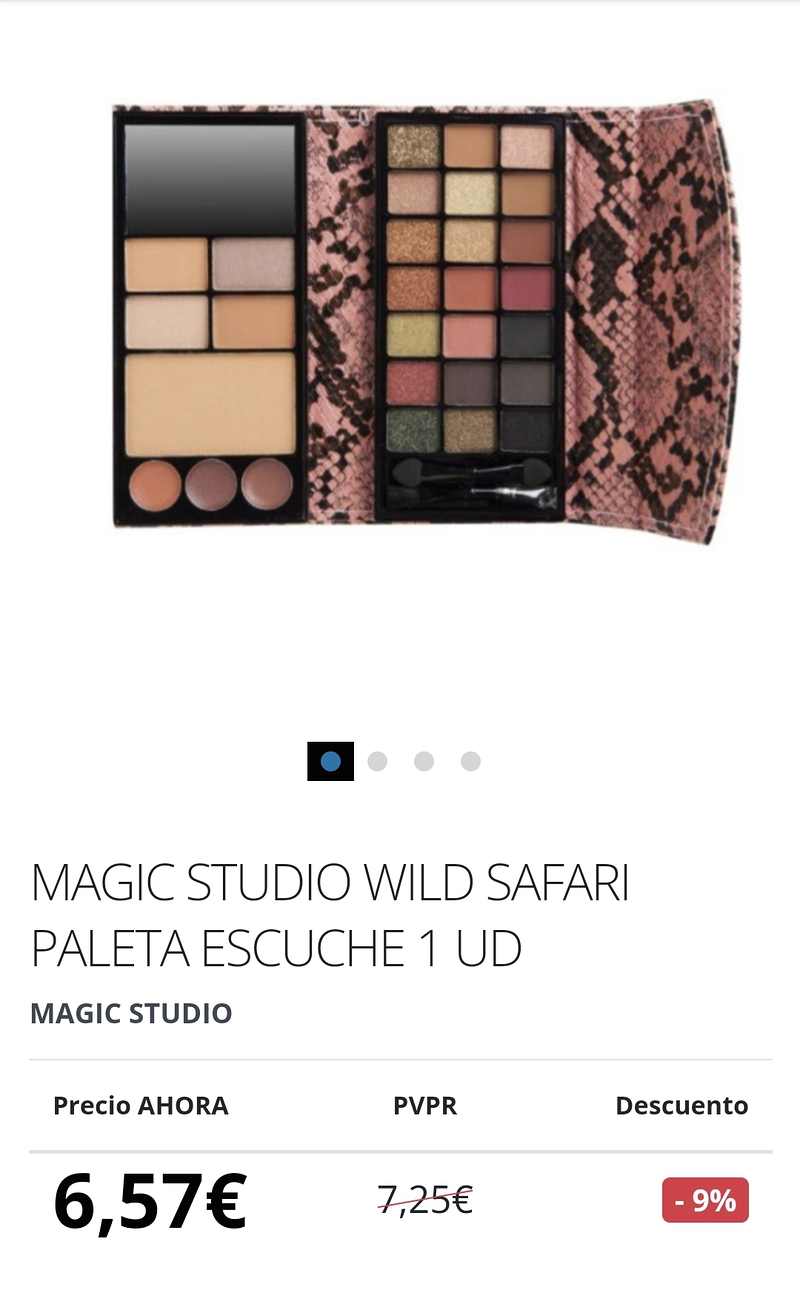The image size is (800, 1296).
Task: Show the third product image via dot
Action: [424, 761]
